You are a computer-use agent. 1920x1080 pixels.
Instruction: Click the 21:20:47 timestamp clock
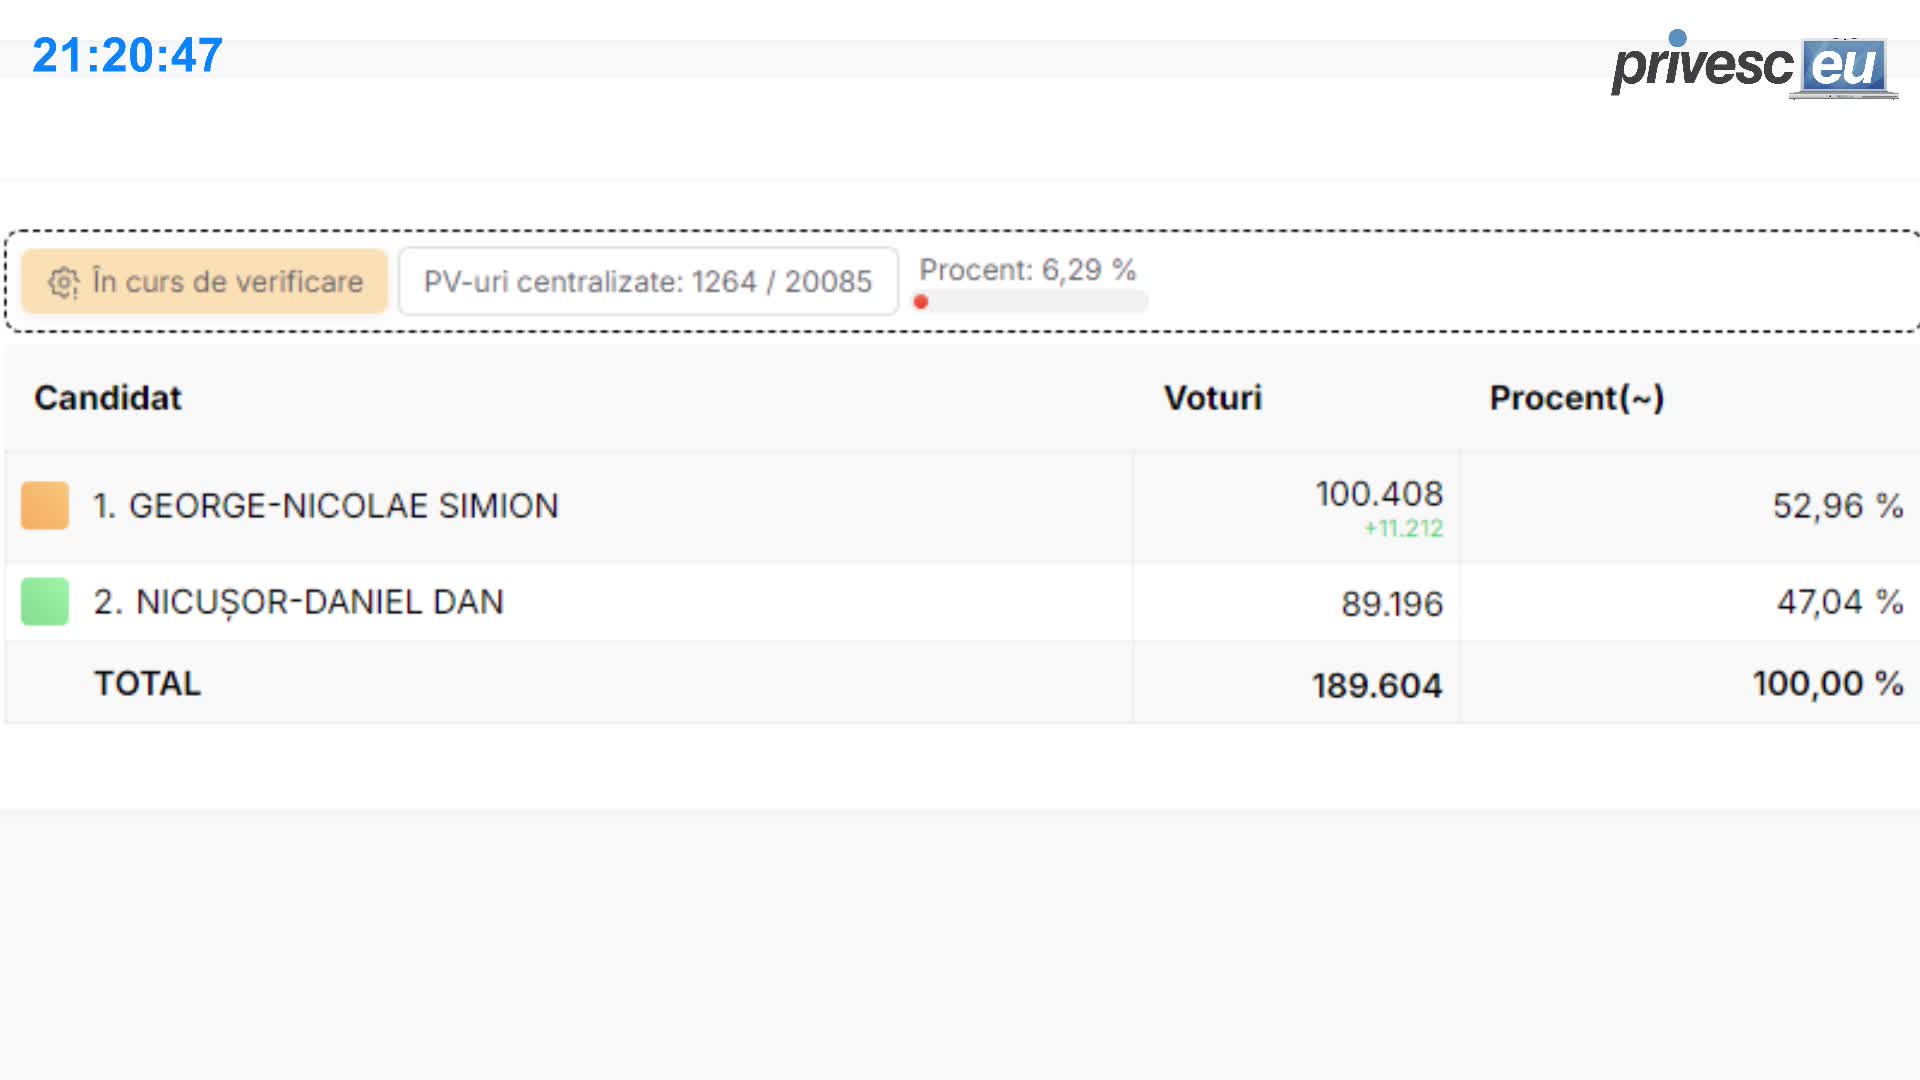127,56
